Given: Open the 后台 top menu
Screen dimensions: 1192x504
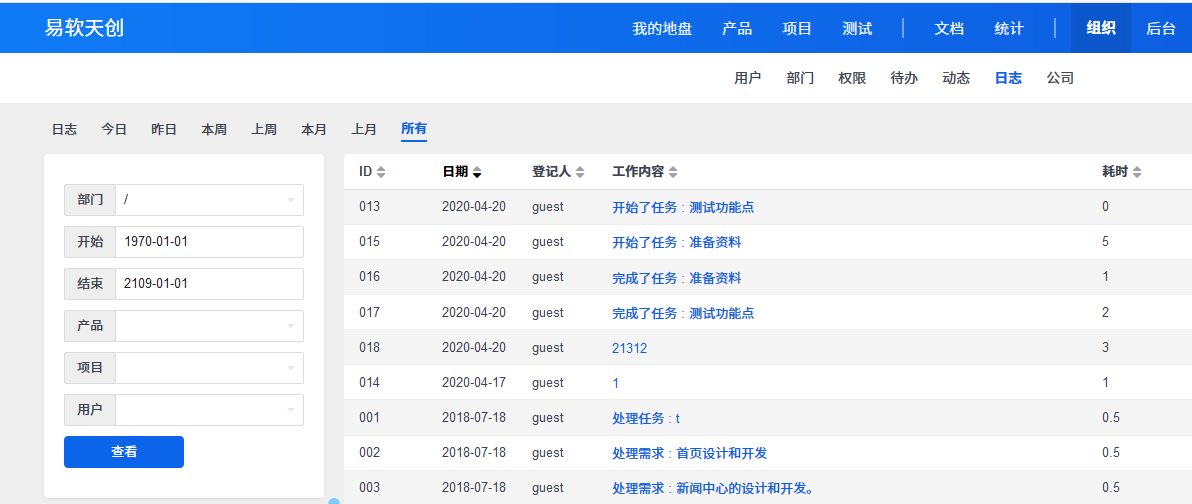Looking at the screenshot, I should pyautogui.click(x=1161, y=28).
